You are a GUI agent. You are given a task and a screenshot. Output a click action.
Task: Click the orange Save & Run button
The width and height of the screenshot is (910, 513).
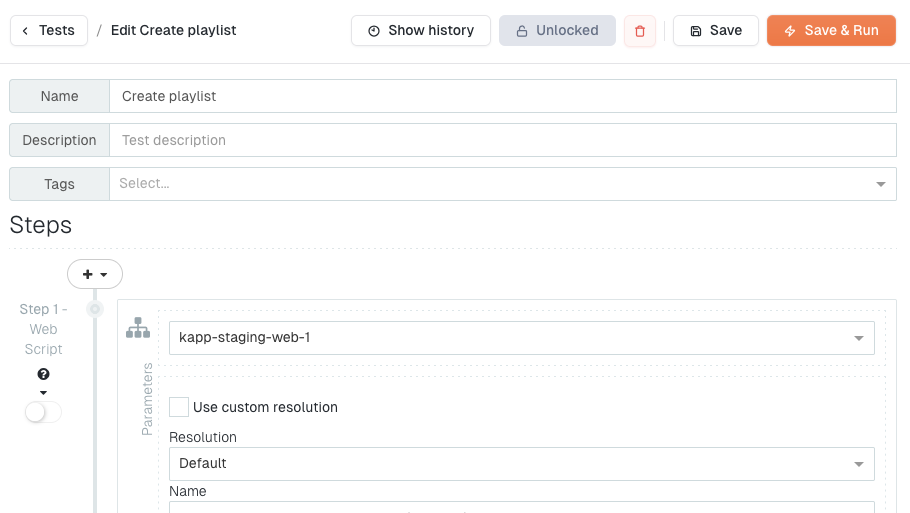(831, 31)
